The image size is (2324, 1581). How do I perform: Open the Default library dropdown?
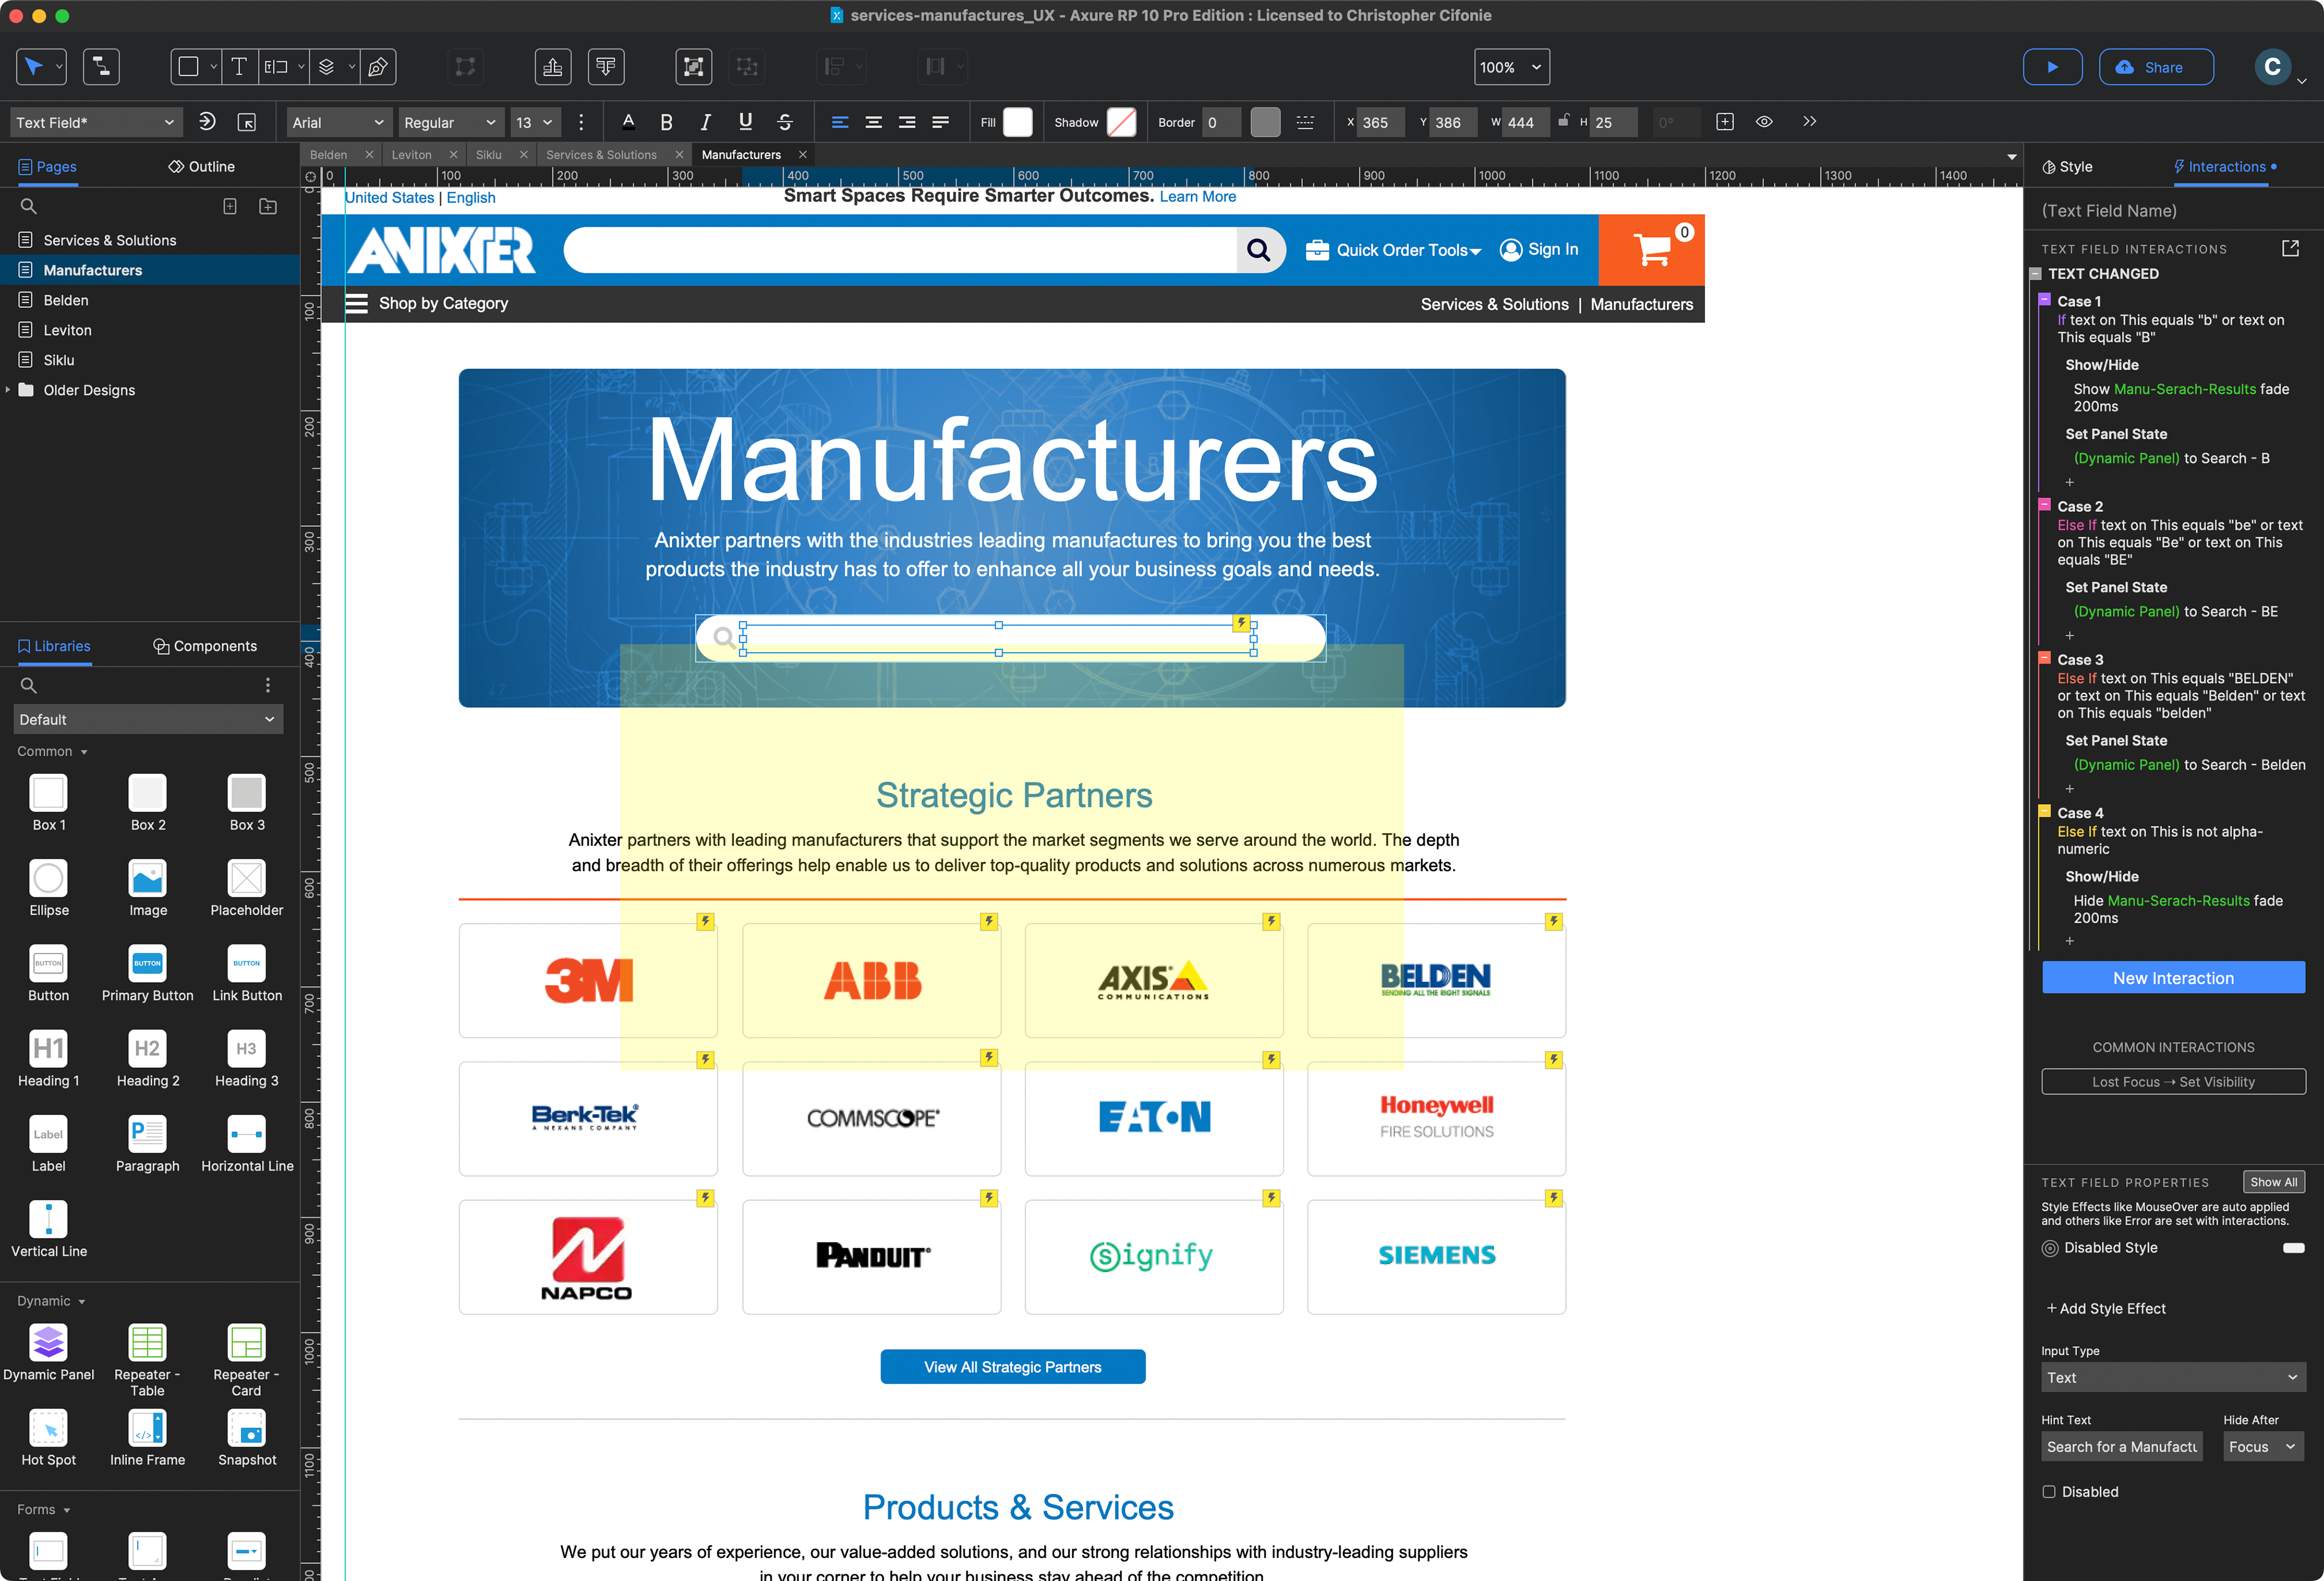click(148, 719)
